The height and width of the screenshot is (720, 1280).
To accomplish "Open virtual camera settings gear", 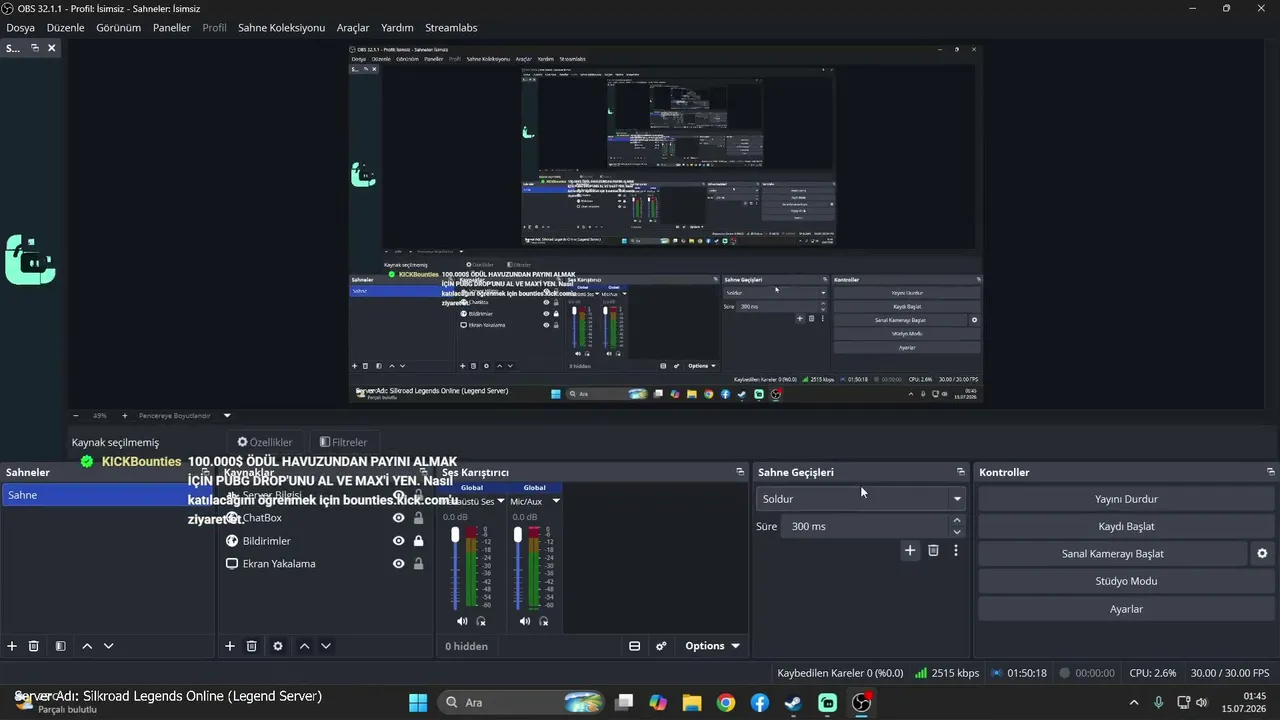I will click(x=1262, y=553).
